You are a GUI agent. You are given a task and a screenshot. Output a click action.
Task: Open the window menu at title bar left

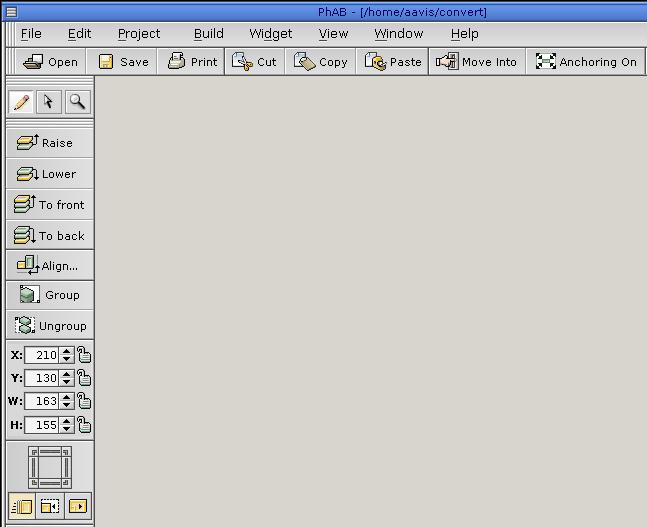(11, 12)
